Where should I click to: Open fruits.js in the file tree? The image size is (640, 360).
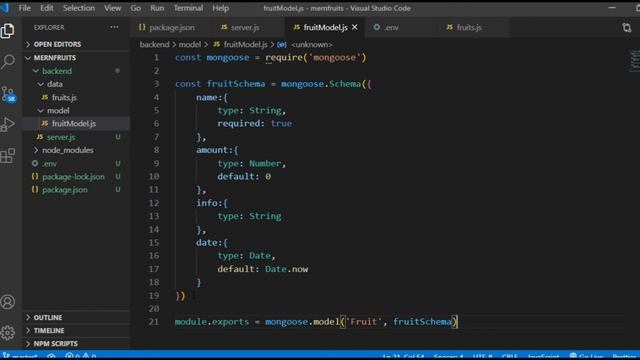point(64,97)
